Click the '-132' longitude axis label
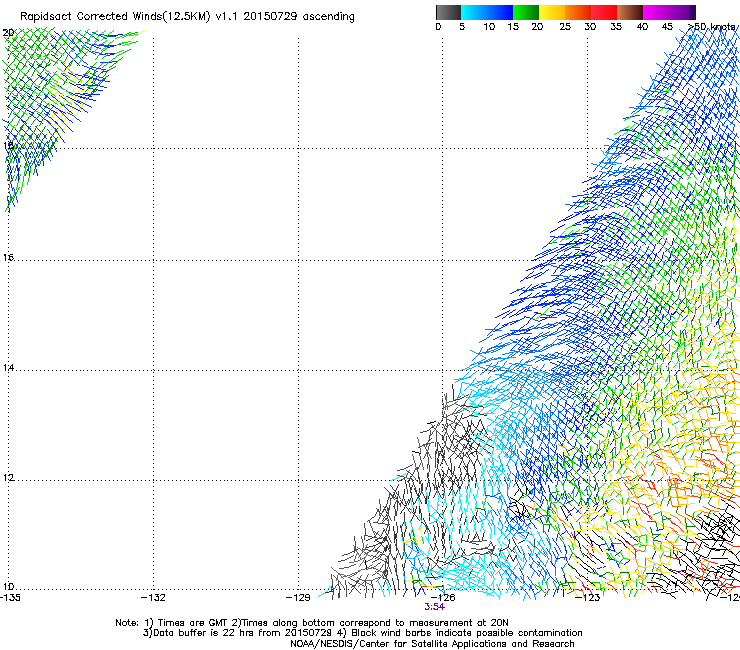 click(x=153, y=598)
